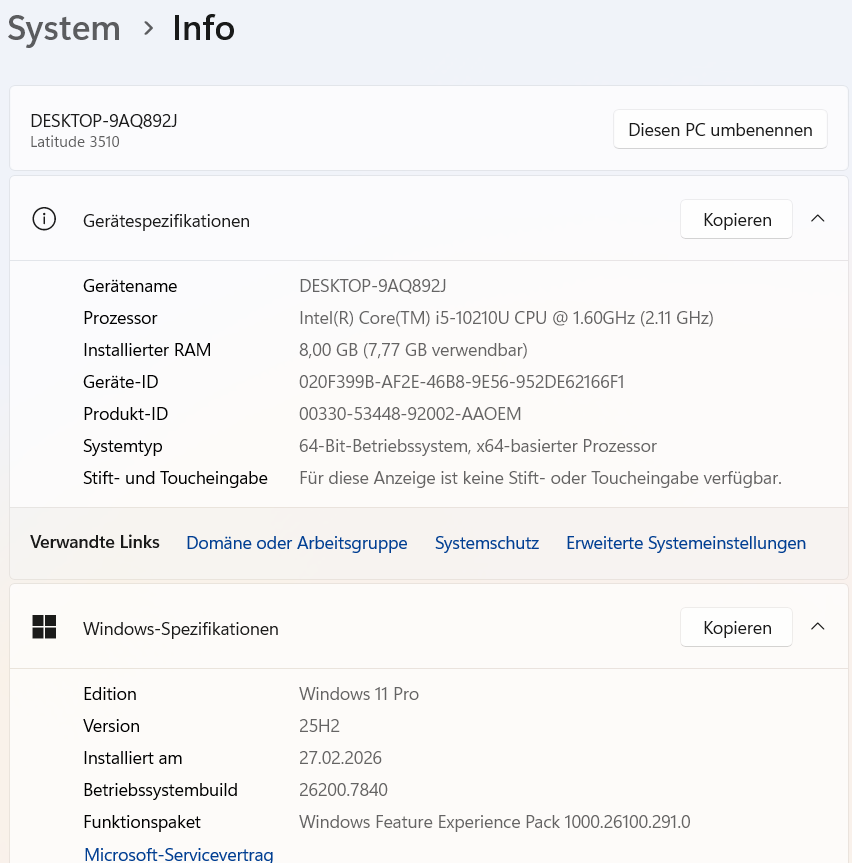Click the Installiert am label
Viewport: 852px width, 863px height.
[133, 758]
